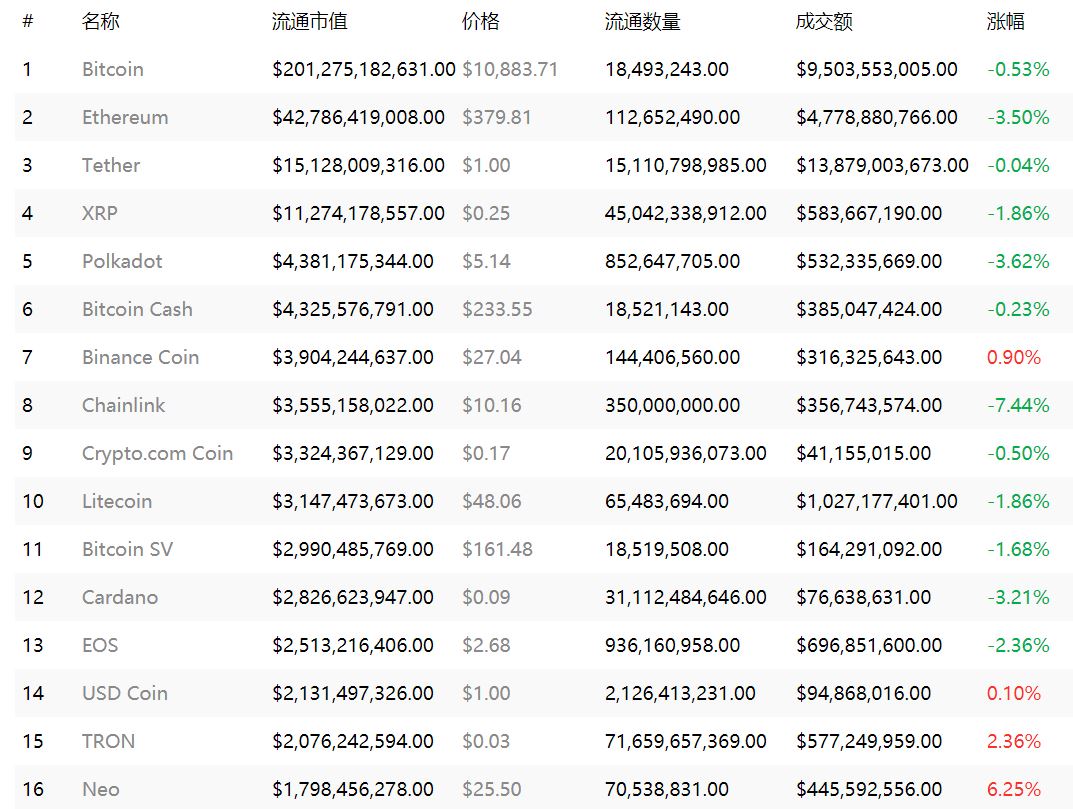Open the XRP coin page
This screenshot has width=1073, height=809.
coord(100,213)
